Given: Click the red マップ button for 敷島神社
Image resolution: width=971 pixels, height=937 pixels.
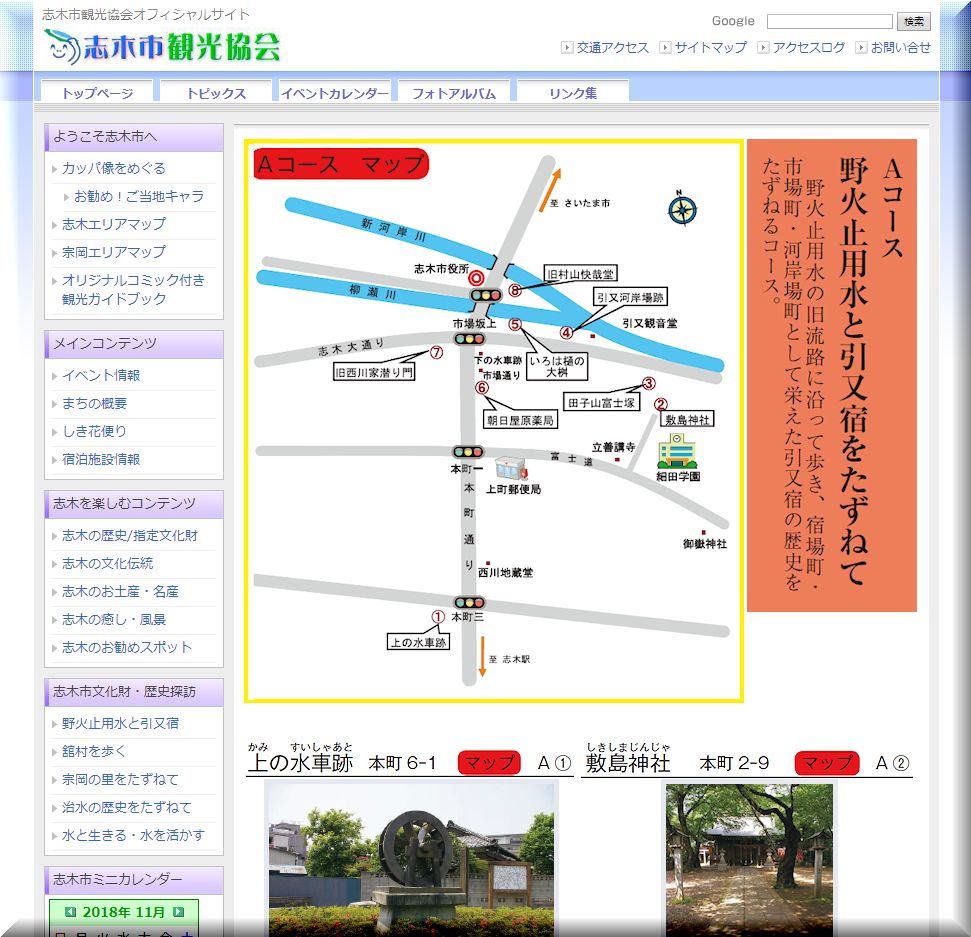Looking at the screenshot, I should point(827,762).
